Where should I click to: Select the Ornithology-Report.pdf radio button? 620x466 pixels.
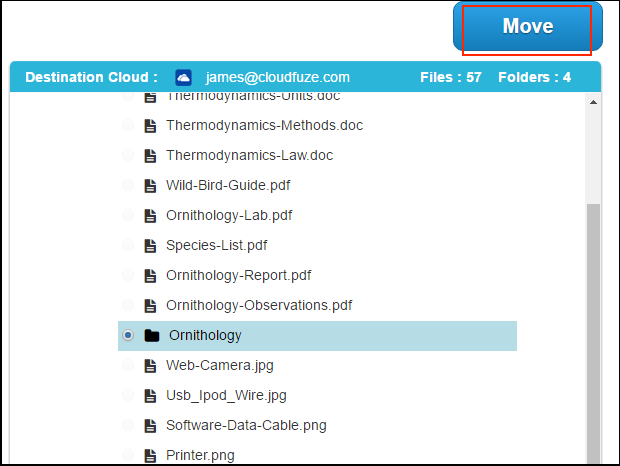(x=128, y=276)
